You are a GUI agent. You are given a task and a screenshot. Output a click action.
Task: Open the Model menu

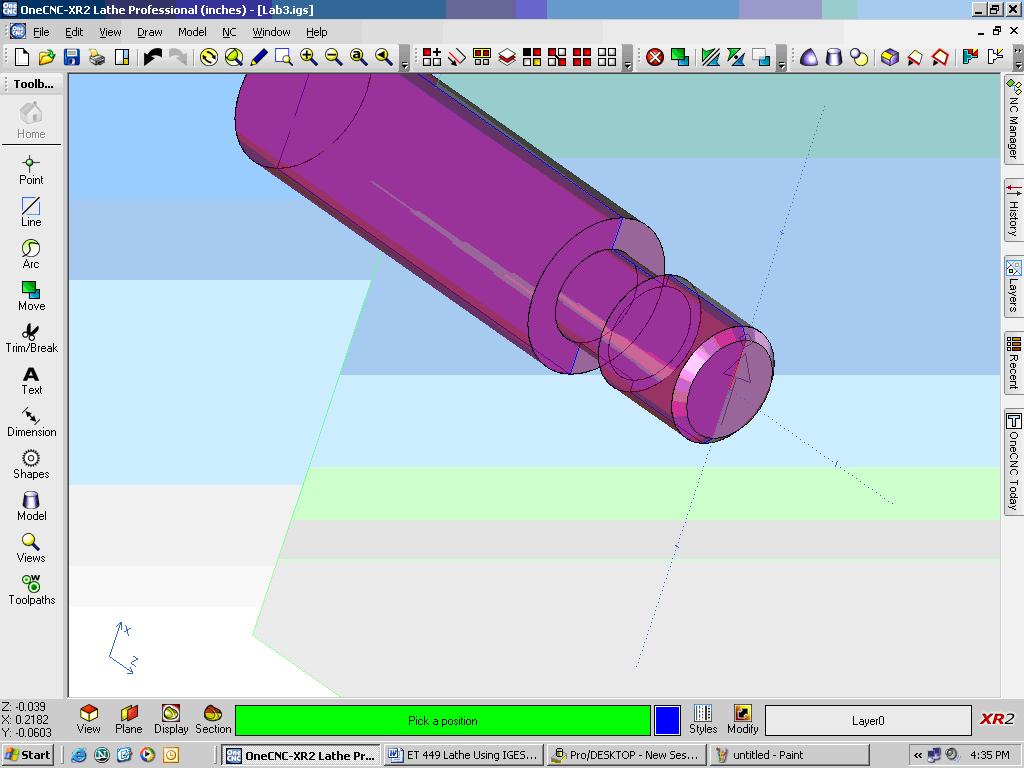[x=192, y=32]
